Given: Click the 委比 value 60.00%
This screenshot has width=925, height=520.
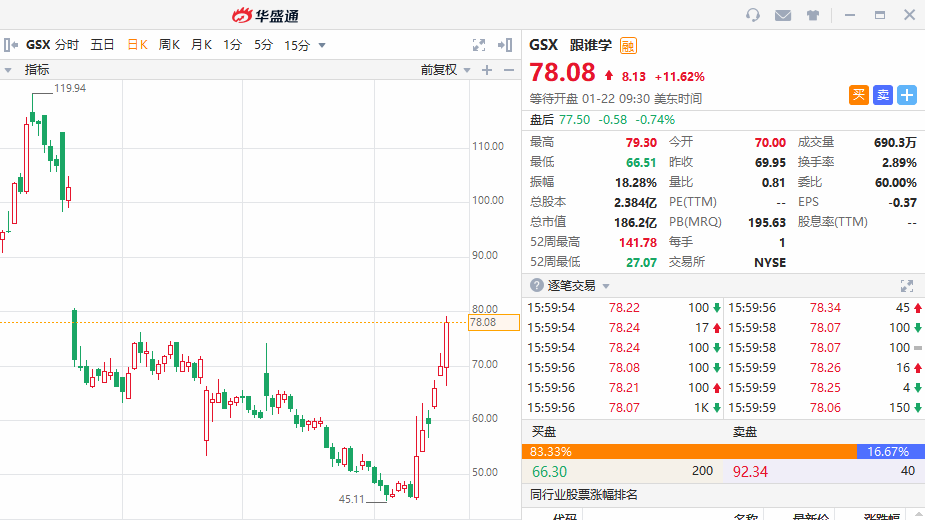Looking at the screenshot, I should pyautogui.click(x=896, y=182).
